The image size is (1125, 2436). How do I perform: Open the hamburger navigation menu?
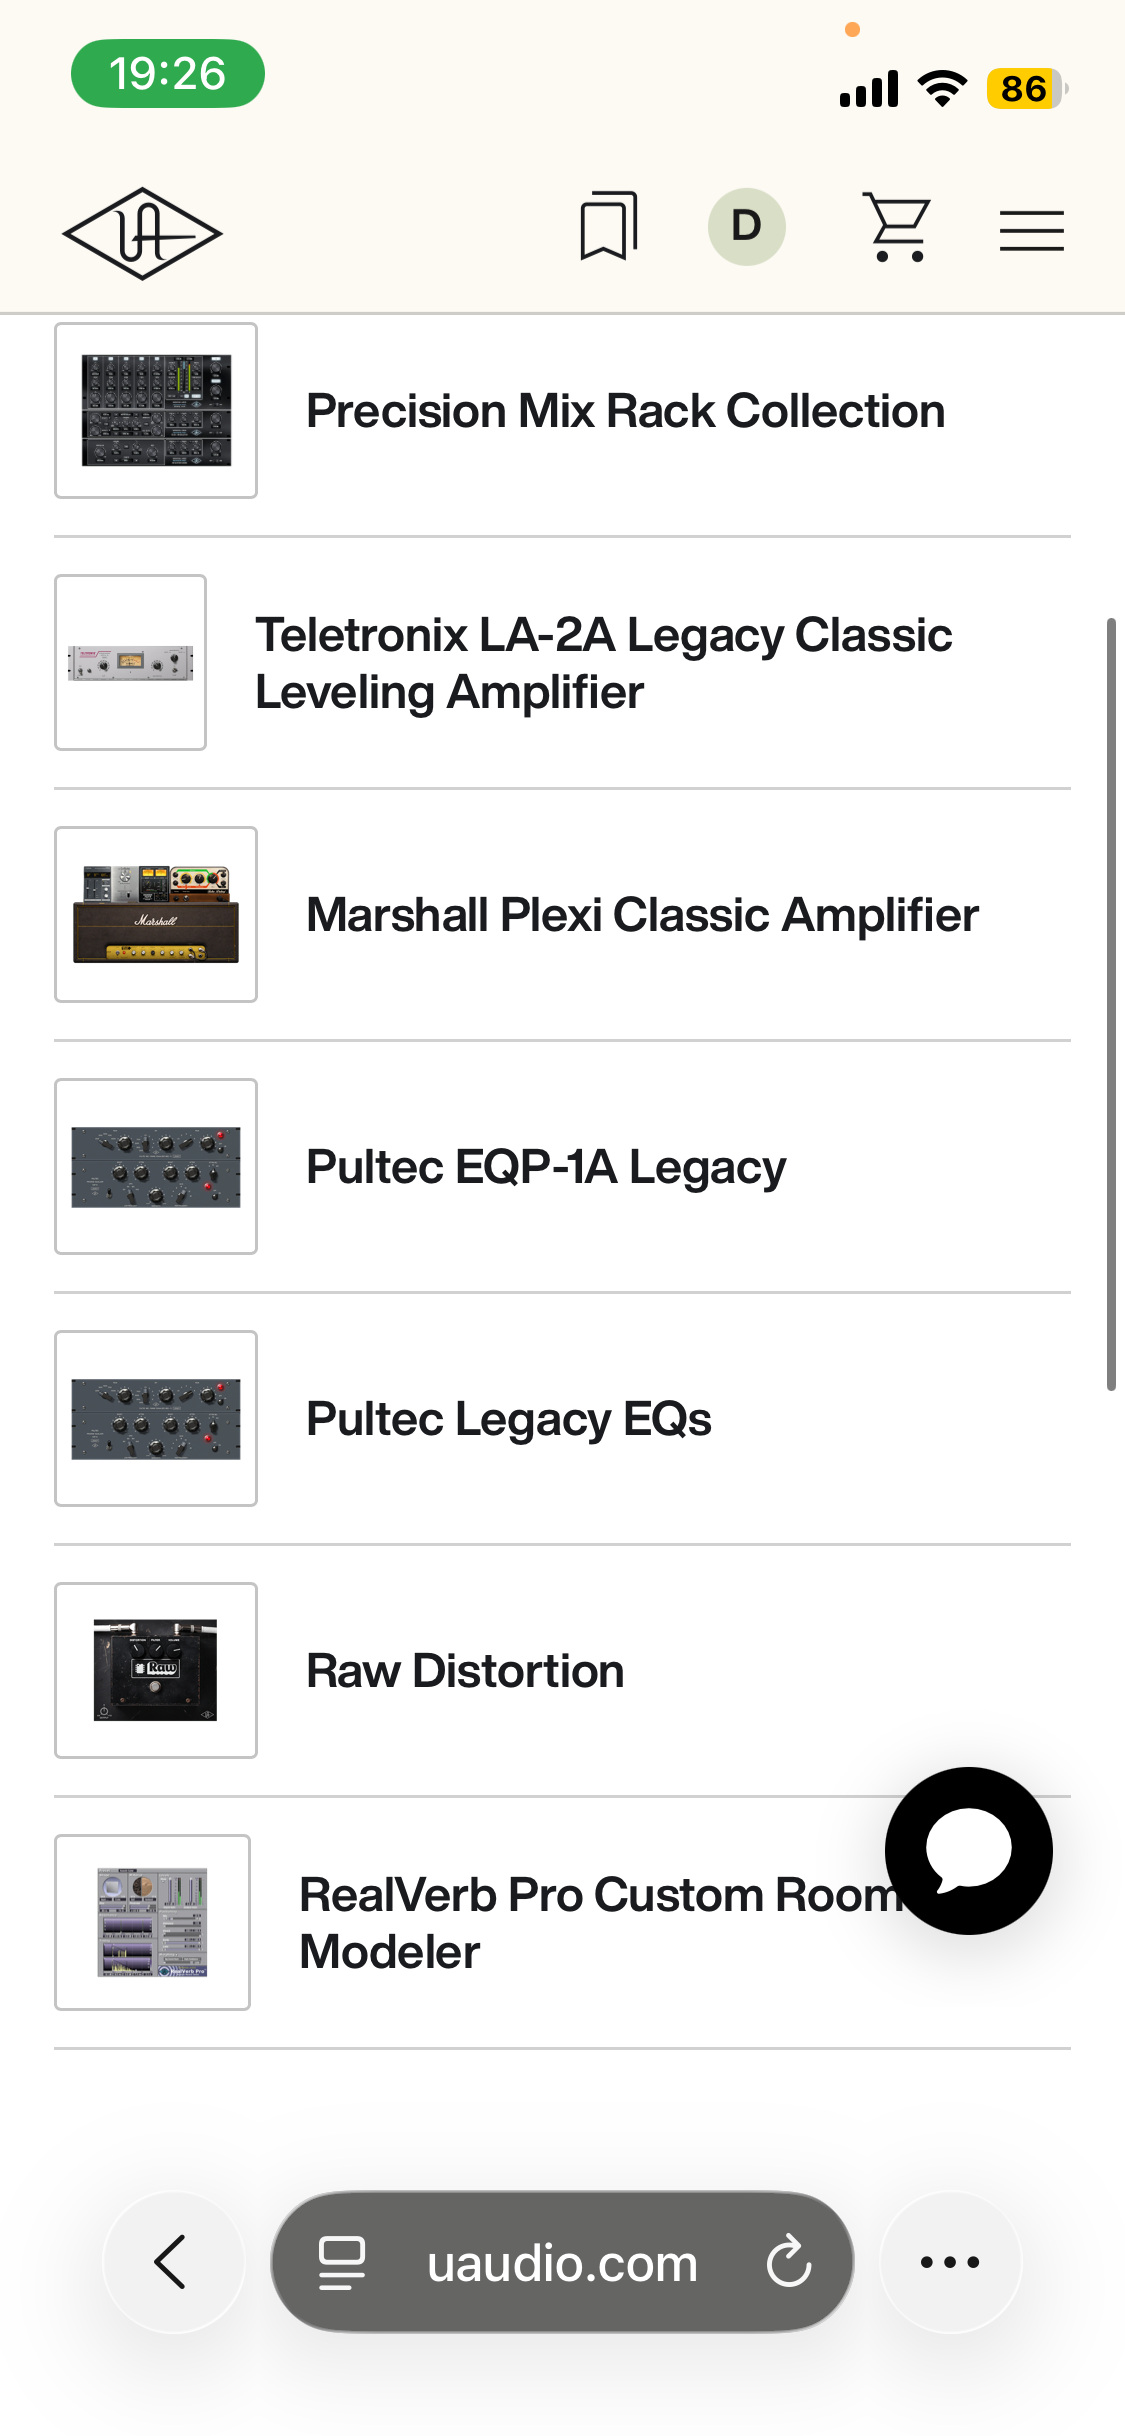(x=1031, y=231)
